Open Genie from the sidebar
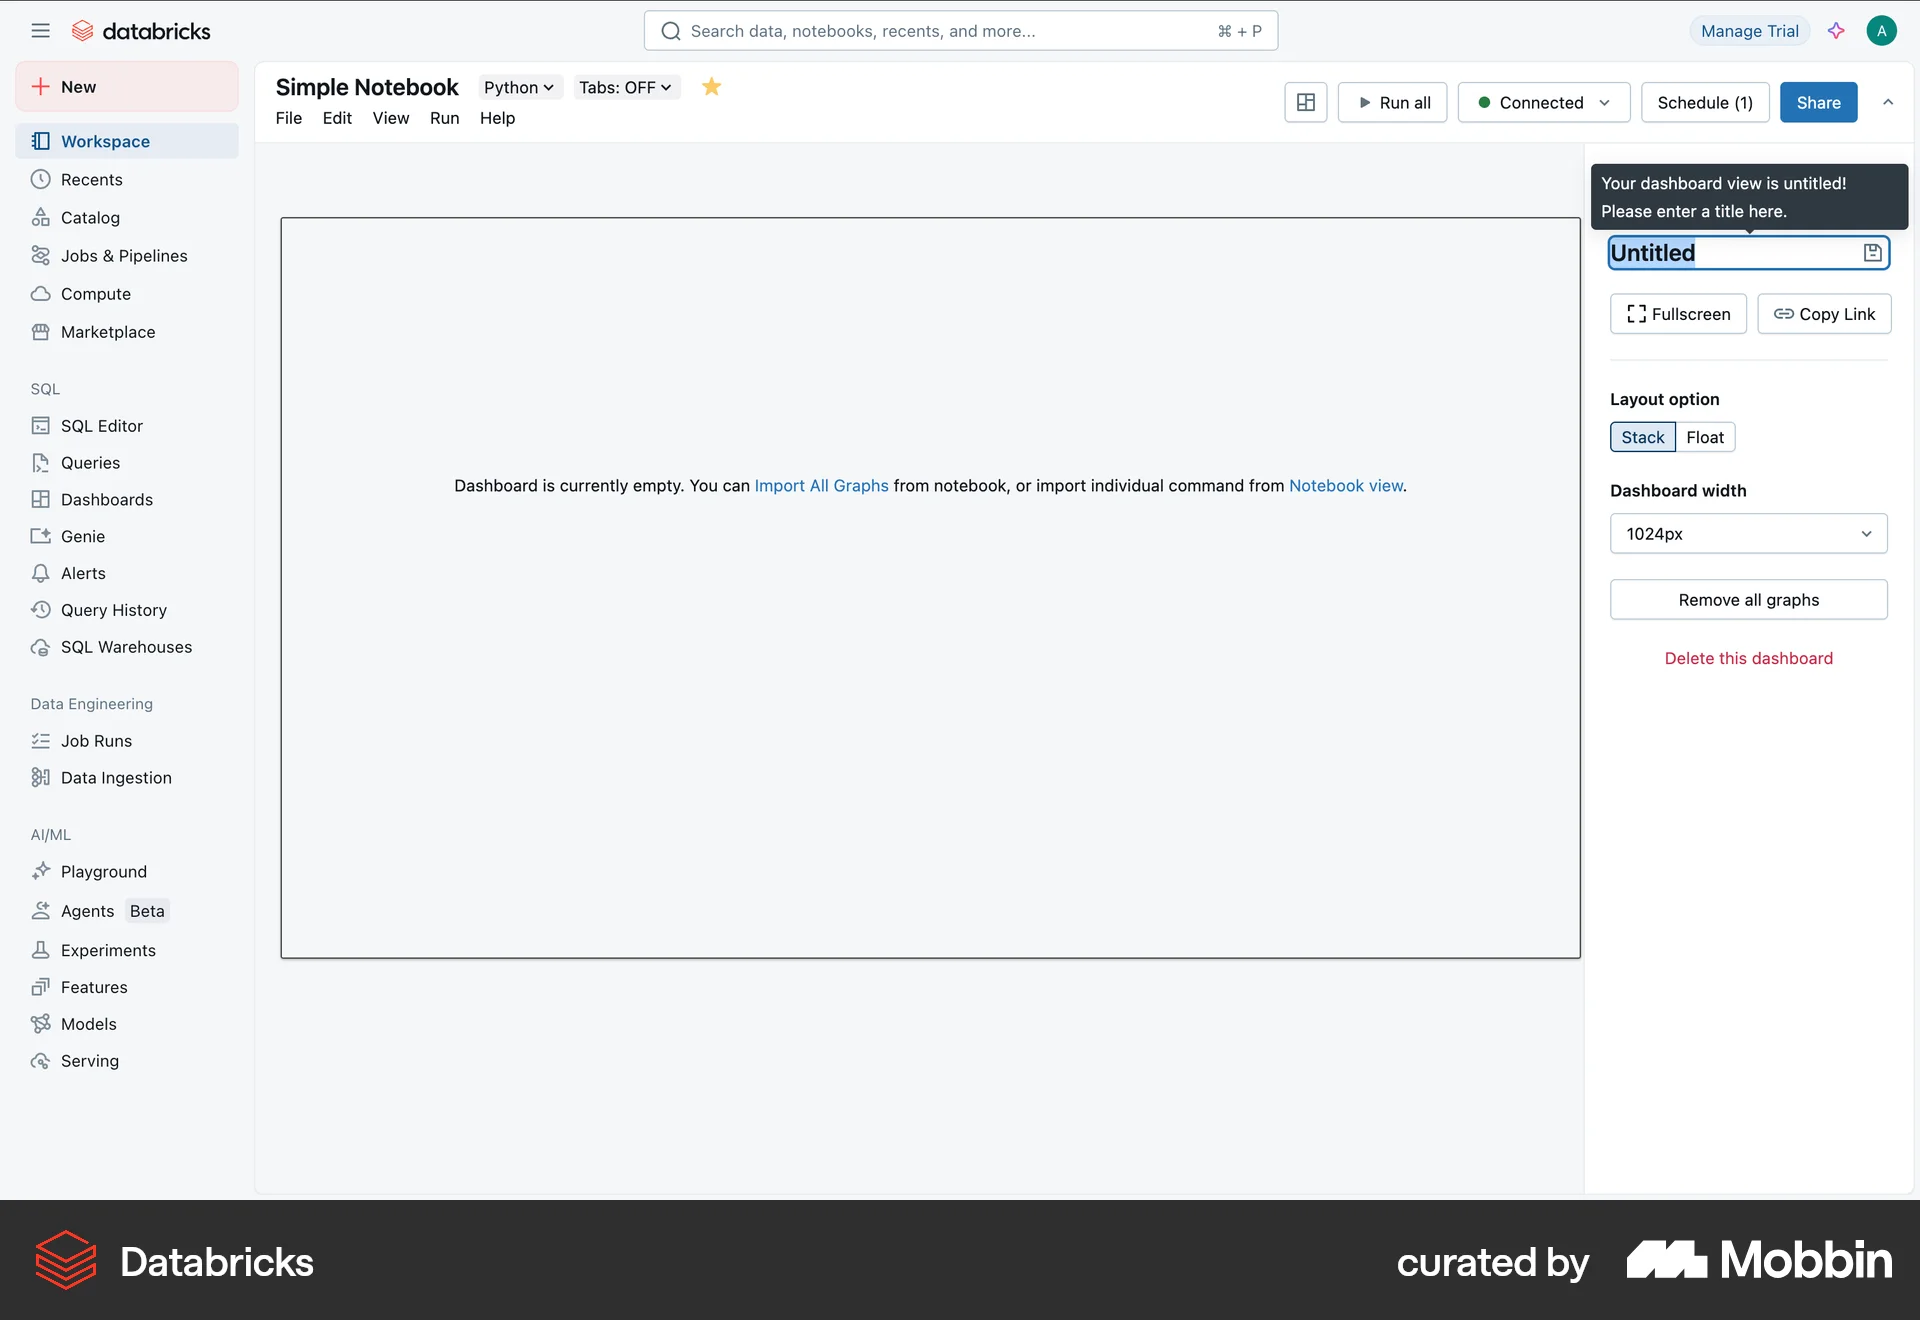The height and width of the screenshot is (1320, 1920). [x=83, y=536]
